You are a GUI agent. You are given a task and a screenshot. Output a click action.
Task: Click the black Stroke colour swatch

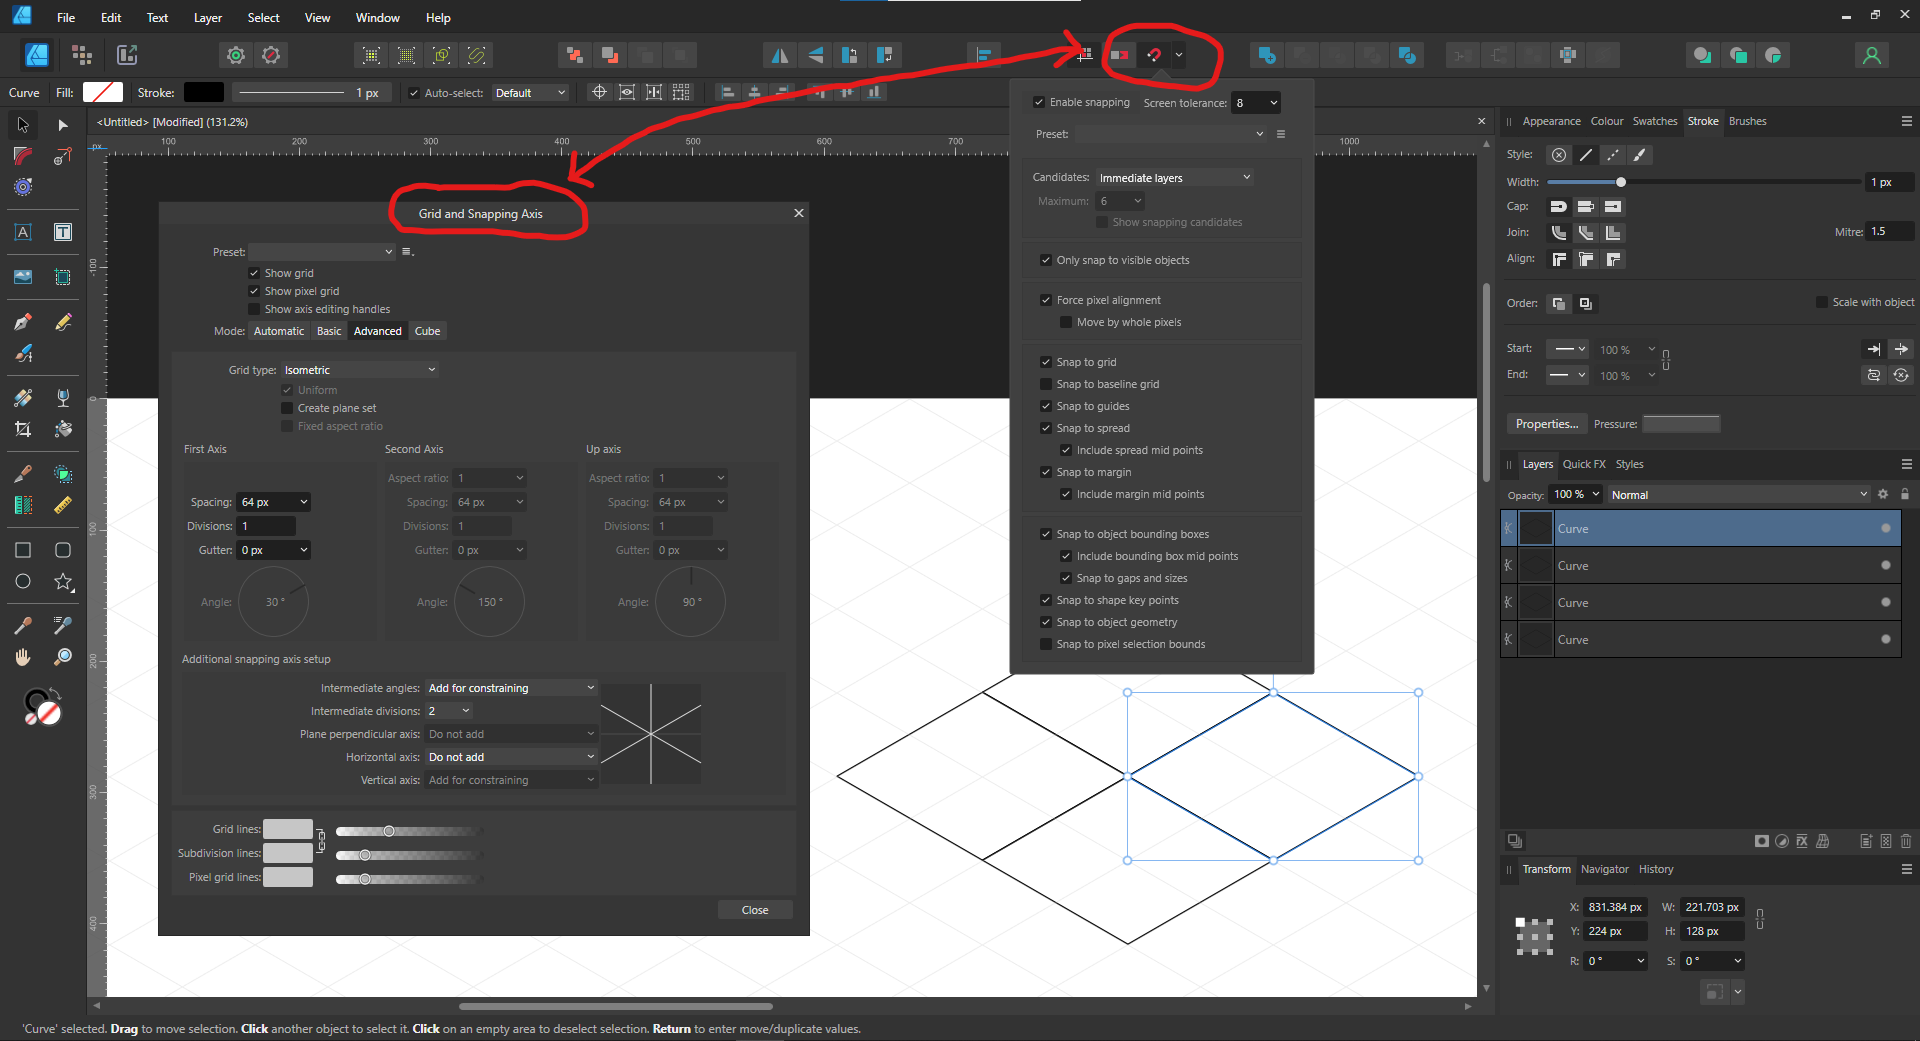[x=203, y=92]
